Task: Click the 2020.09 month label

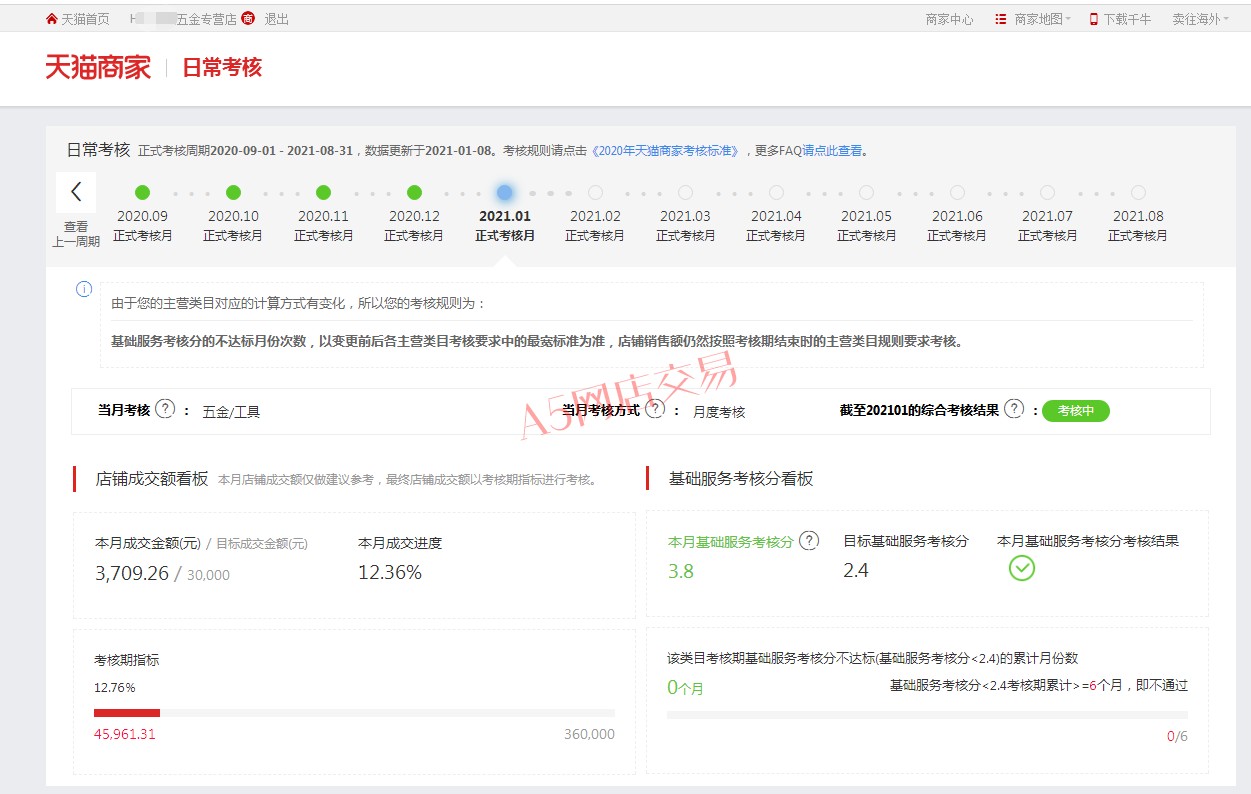Action: pyautogui.click(x=142, y=216)
